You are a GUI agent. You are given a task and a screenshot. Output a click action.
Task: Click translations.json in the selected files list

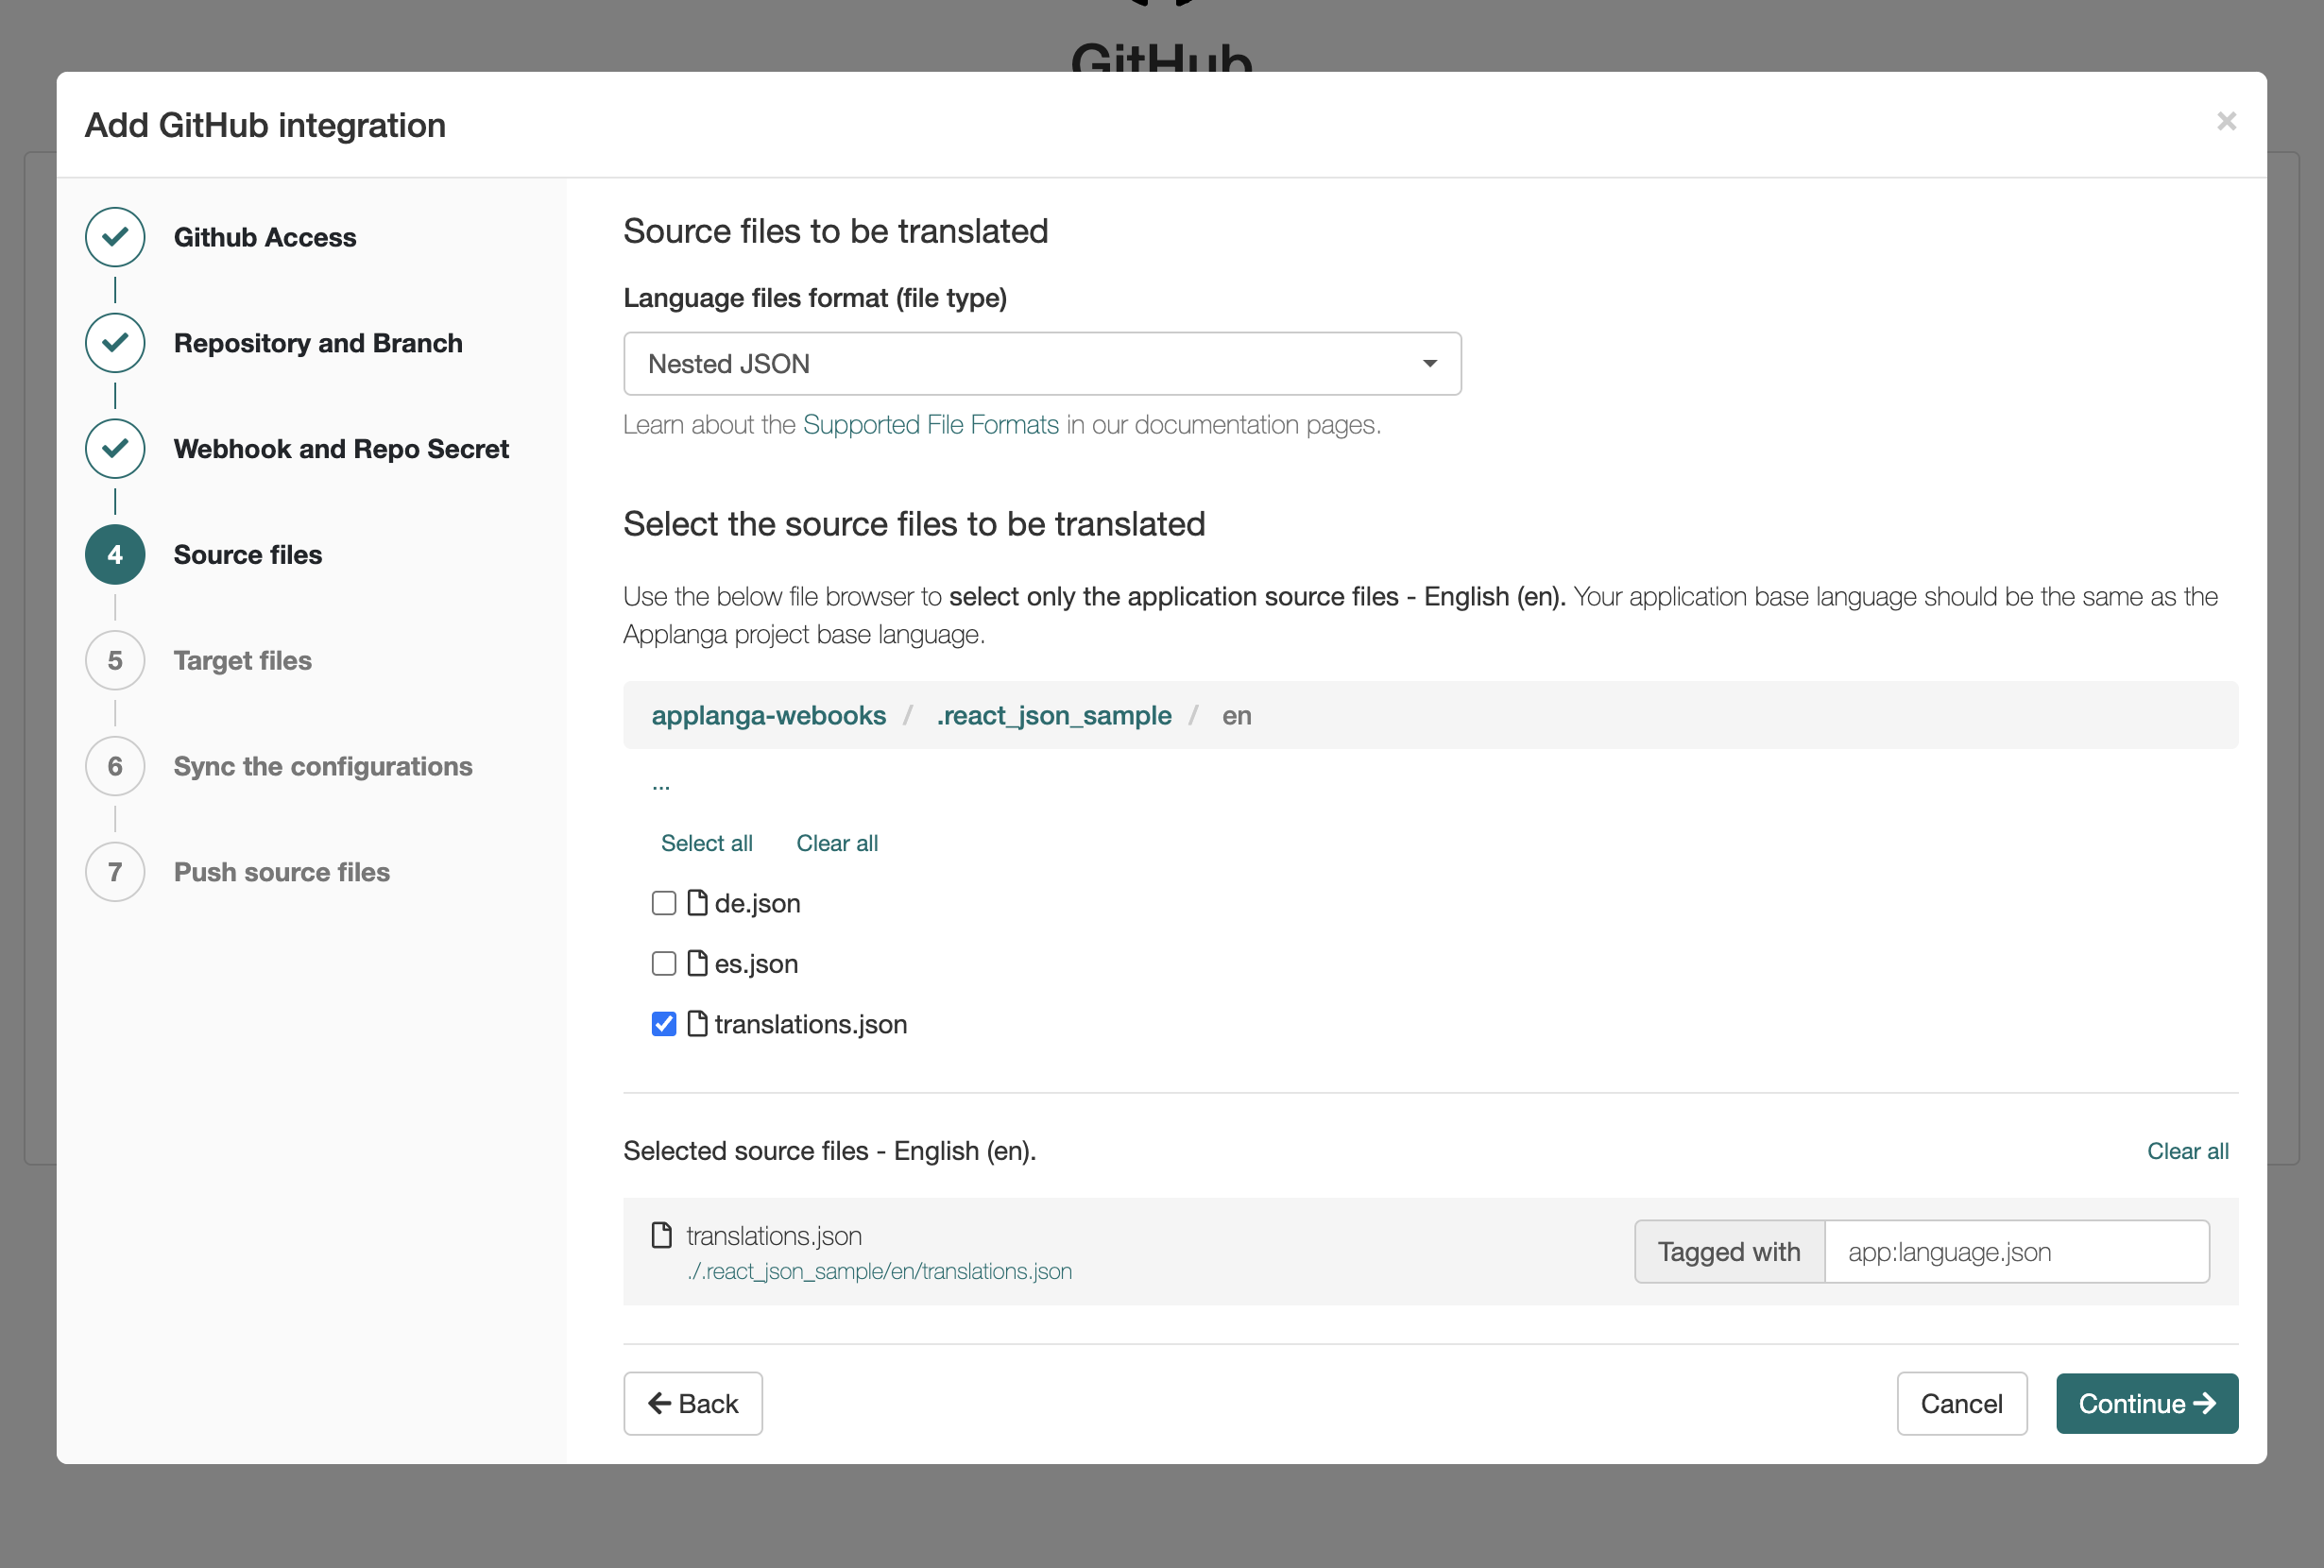(x=774, y=1236)
